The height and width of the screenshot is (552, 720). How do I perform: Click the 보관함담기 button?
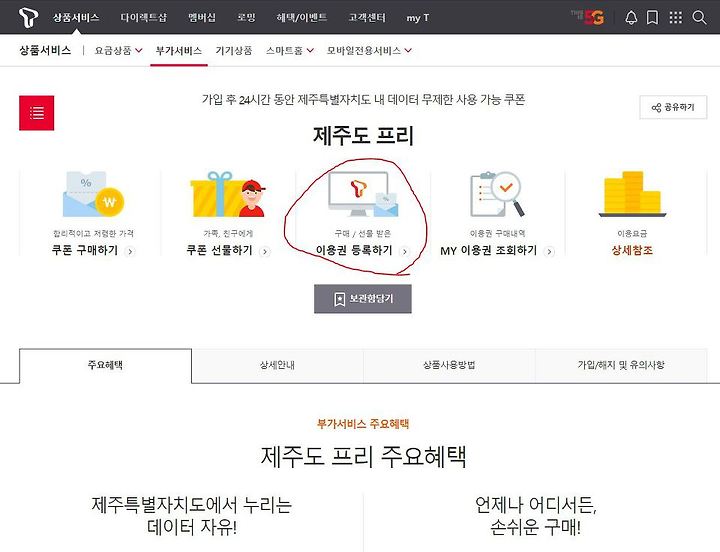tap(363, 299)
